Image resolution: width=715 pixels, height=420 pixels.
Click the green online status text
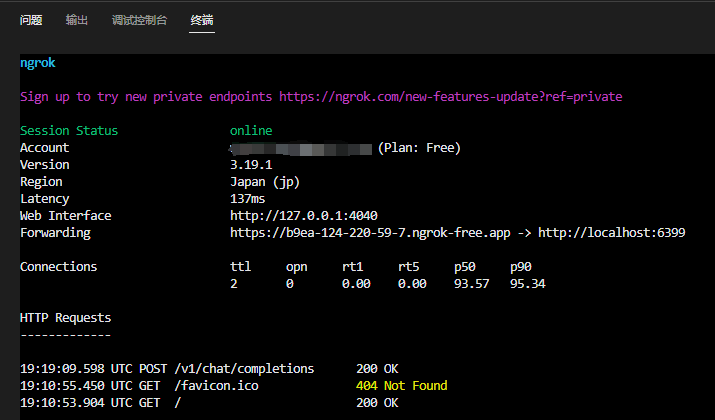[x=251, y=131]
